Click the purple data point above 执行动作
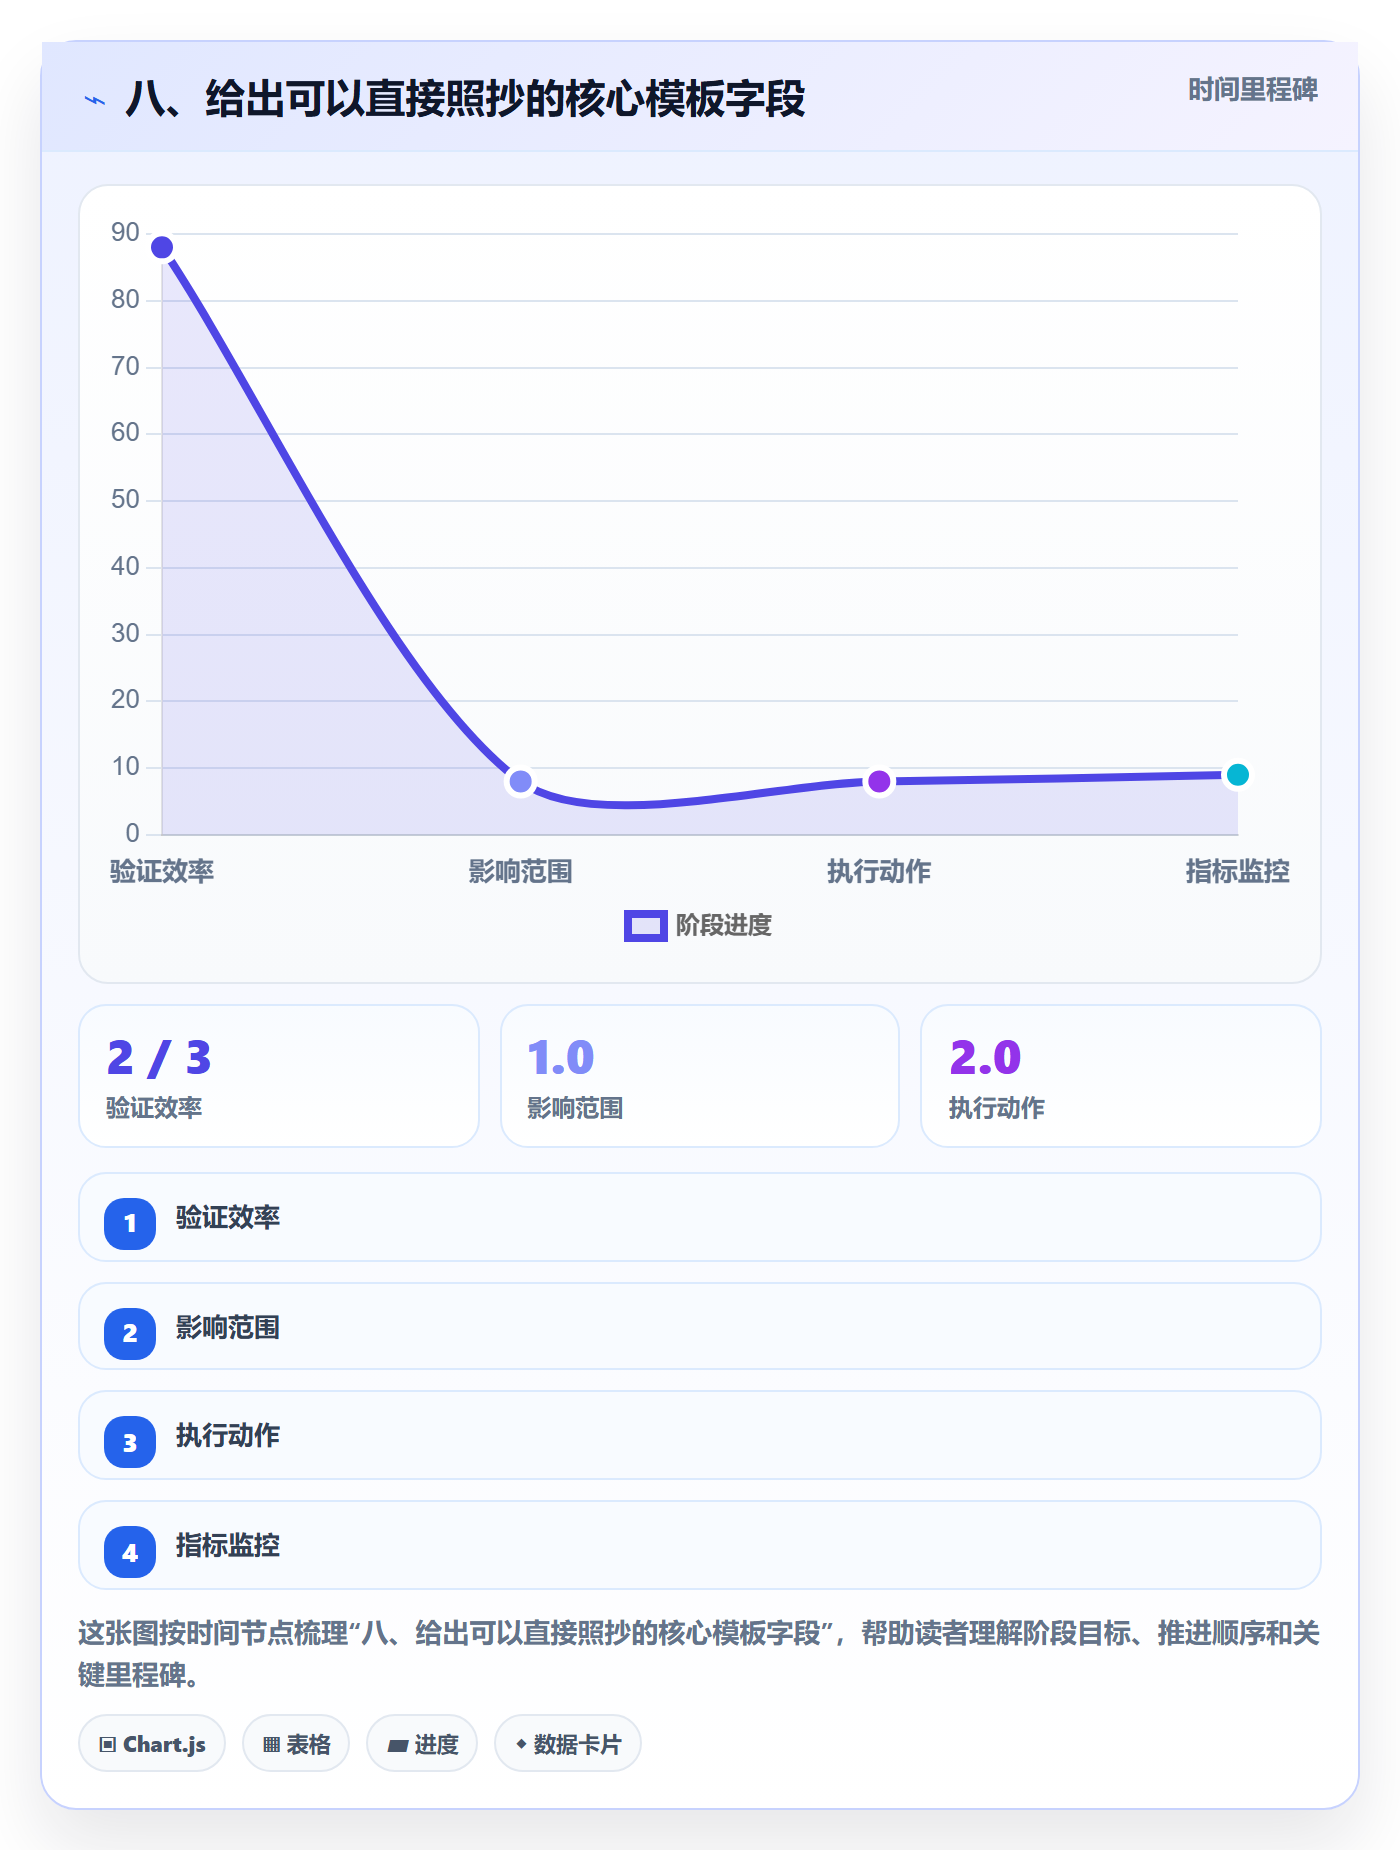This screenshot has width=1400, height=1850. [879, 781]
